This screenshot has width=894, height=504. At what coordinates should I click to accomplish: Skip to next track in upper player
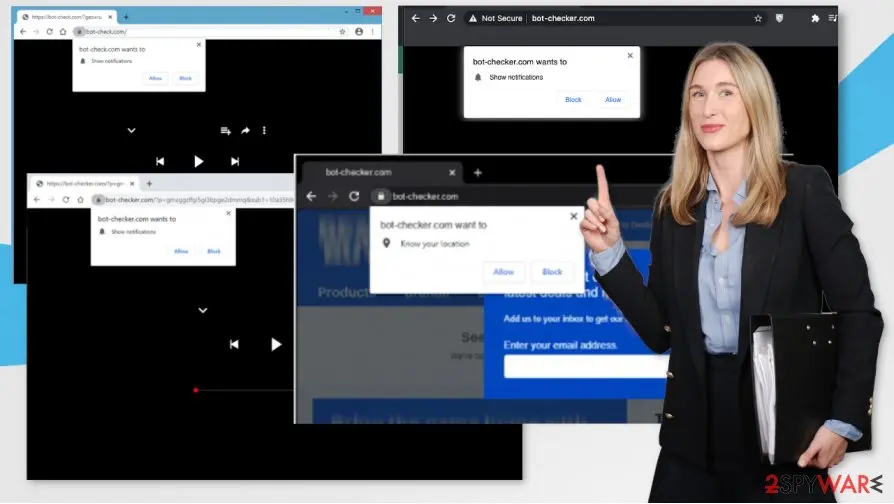click(235, 161)
